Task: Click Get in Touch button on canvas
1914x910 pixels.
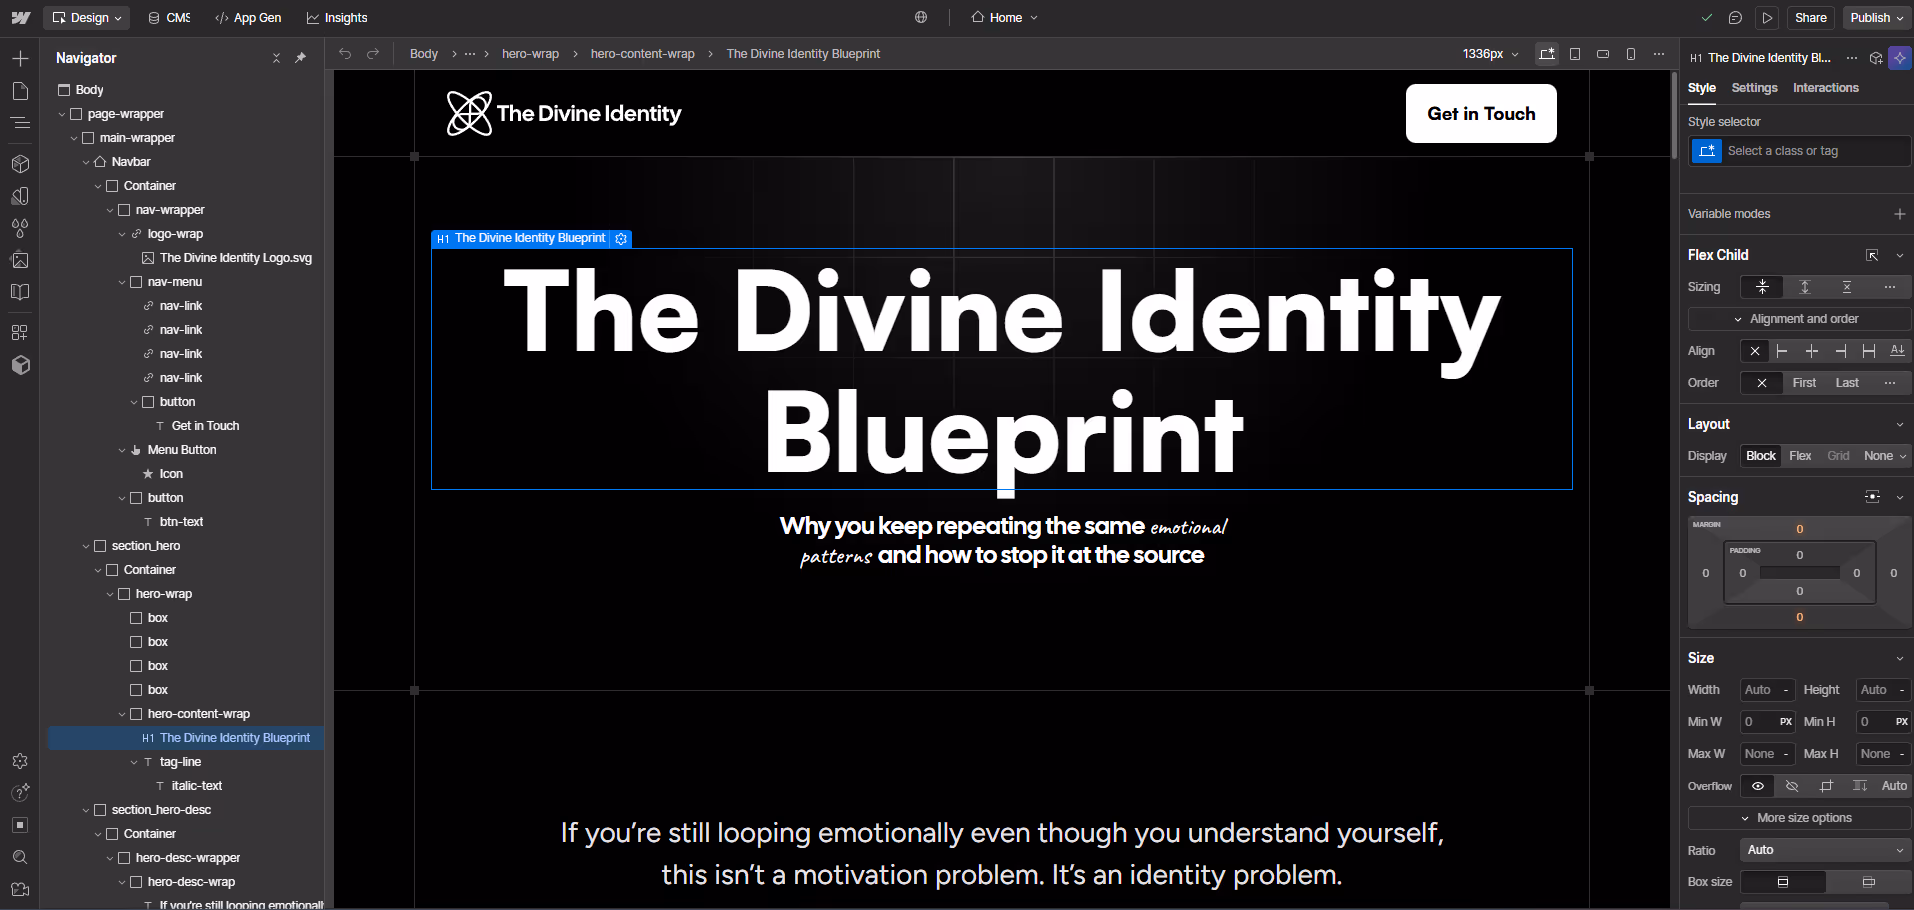Action: (x=1481, y=114)
